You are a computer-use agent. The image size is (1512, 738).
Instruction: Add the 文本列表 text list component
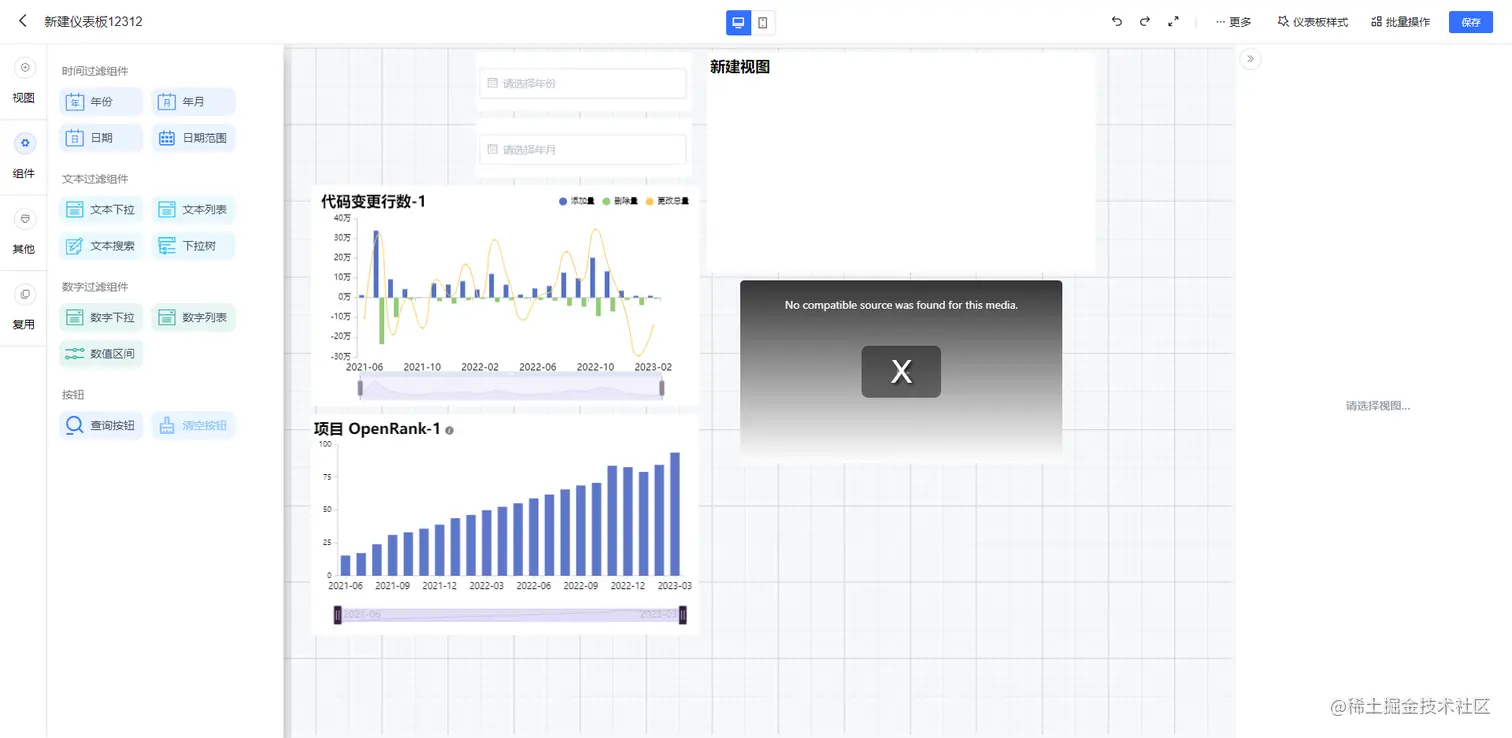193,210
